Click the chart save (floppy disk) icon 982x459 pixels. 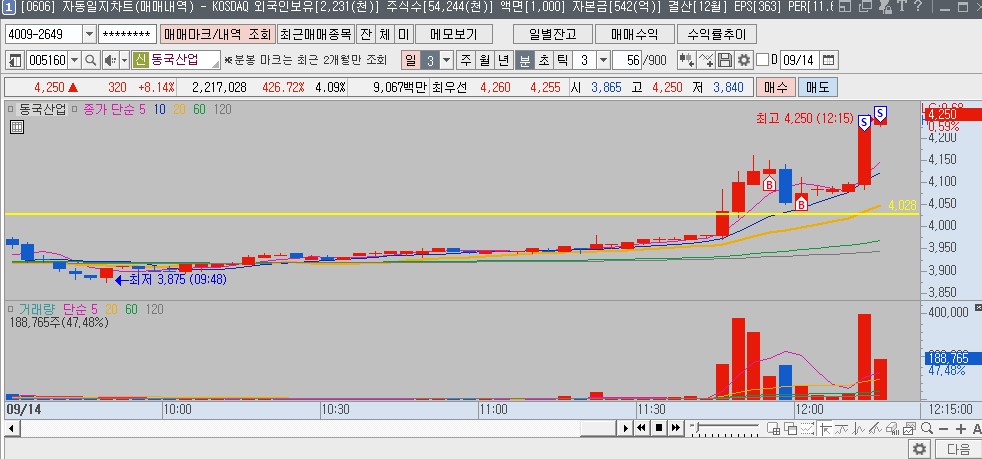click(725, 60)
